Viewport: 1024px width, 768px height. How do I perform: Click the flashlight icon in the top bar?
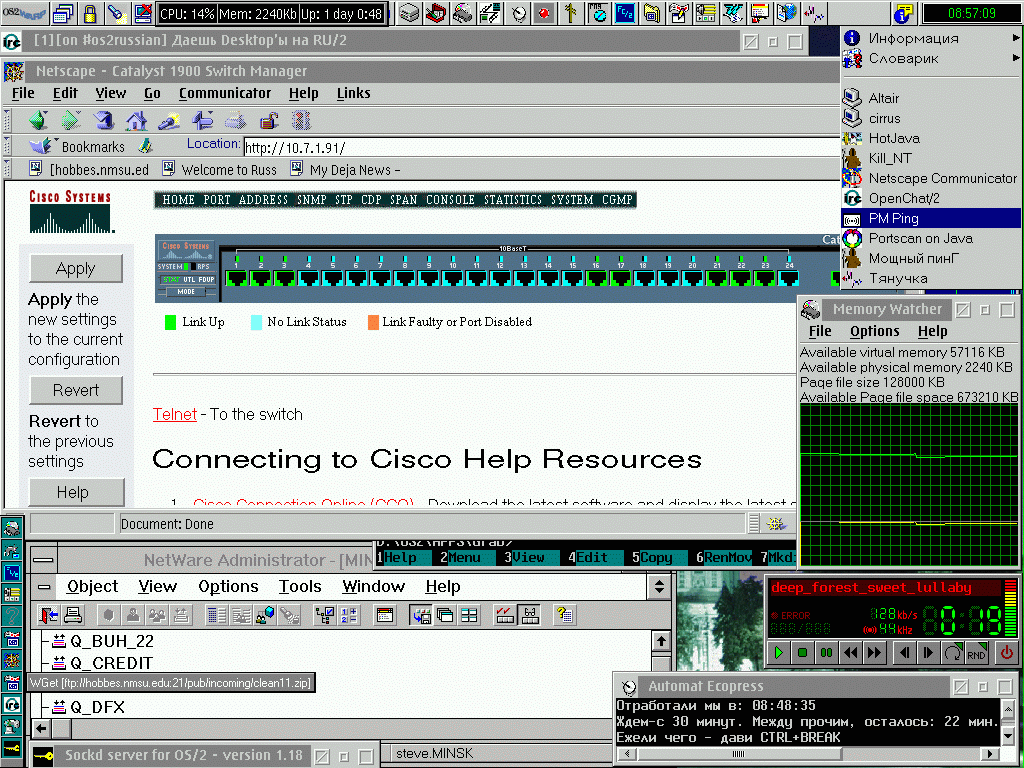116,13
